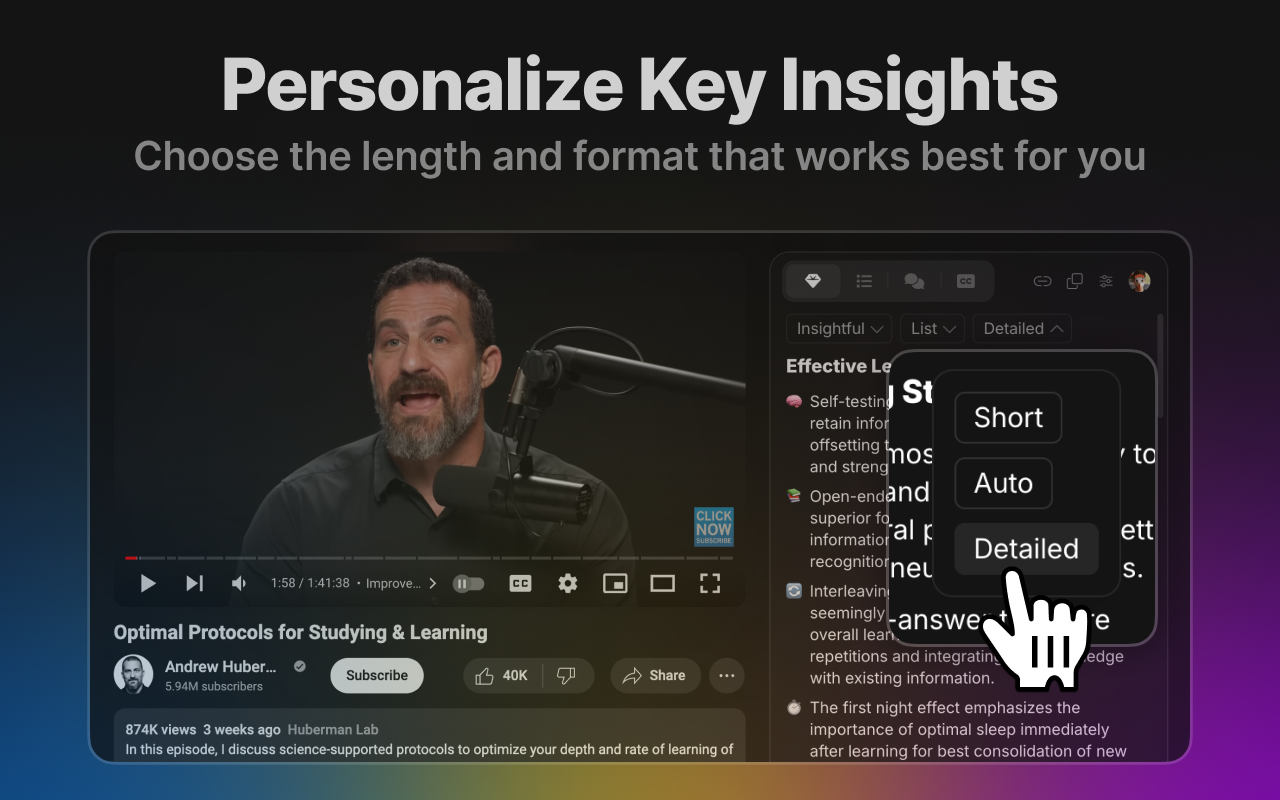
Task: Click the user profile avatar in the panel
Action: point(1139,281)
